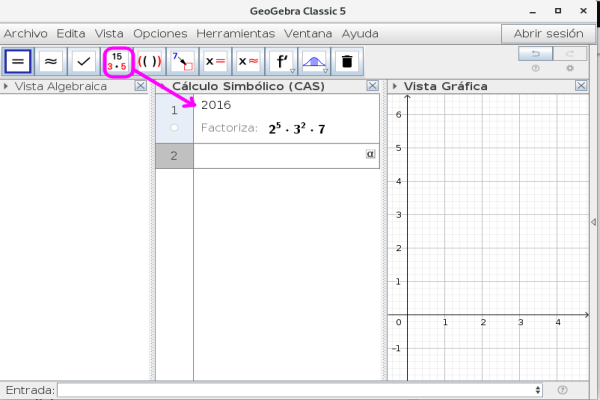
Task: Select the Solve numerically (x ≈) tool
Action: (x=248, y=61)
